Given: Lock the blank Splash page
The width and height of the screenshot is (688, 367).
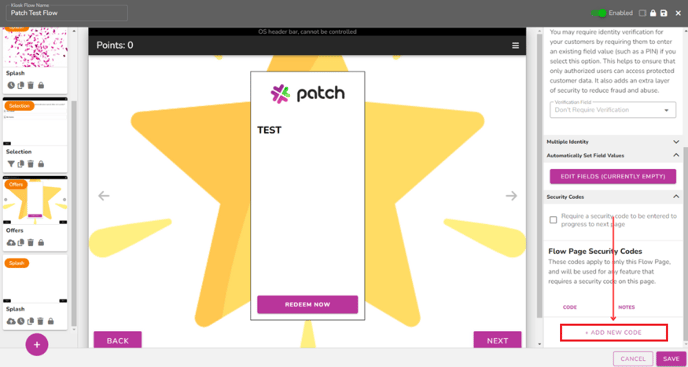Looking at the screenshot, I should click(x=50, y=321).
